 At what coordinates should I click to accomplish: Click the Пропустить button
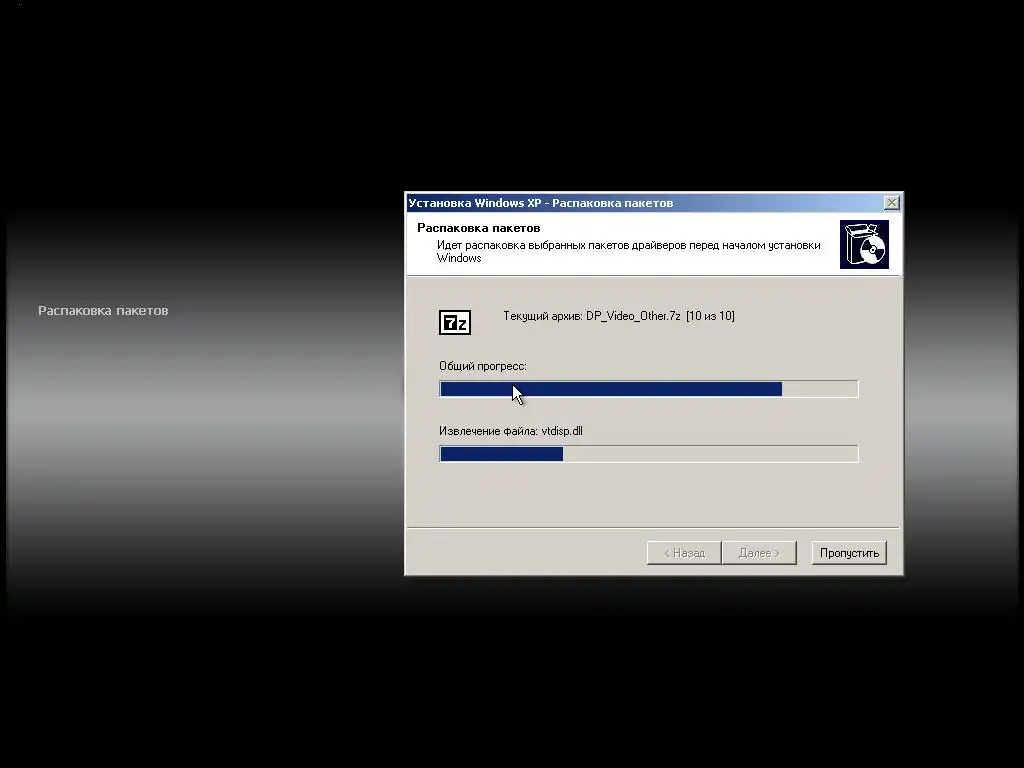pos(849,553)
